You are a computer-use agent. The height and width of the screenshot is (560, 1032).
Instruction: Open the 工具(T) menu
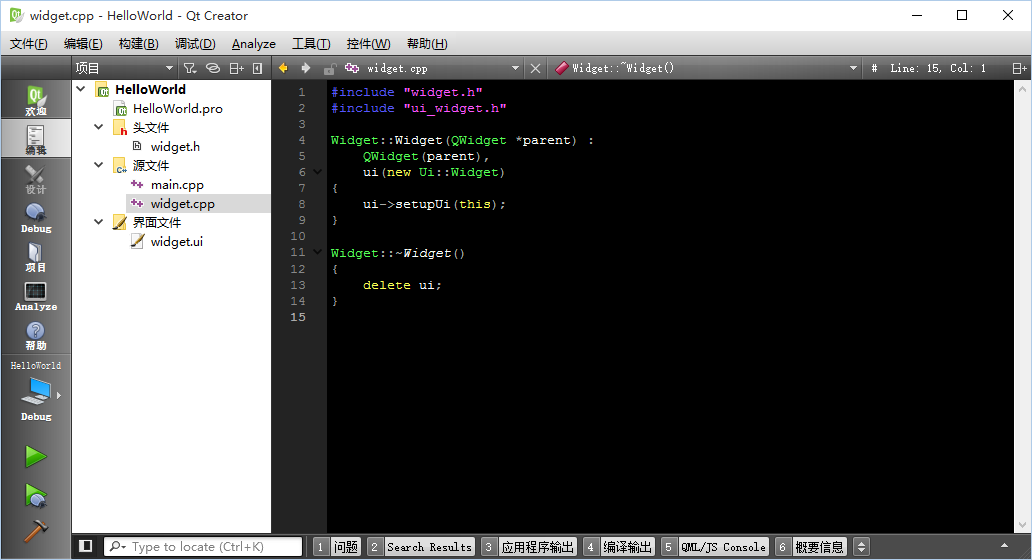pos(311,43)
